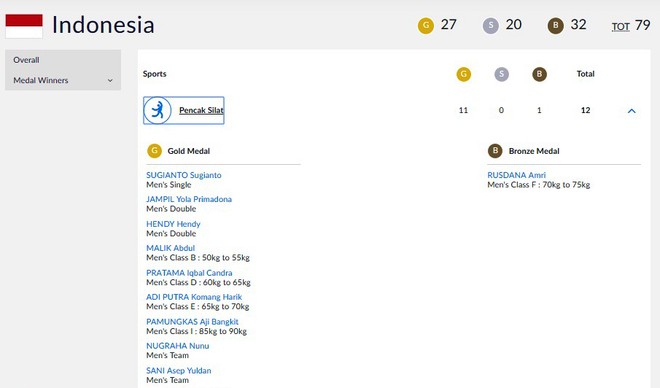Expand the Medal Winners dropdown arrow
Screen dimensions: 660x388
110,80
